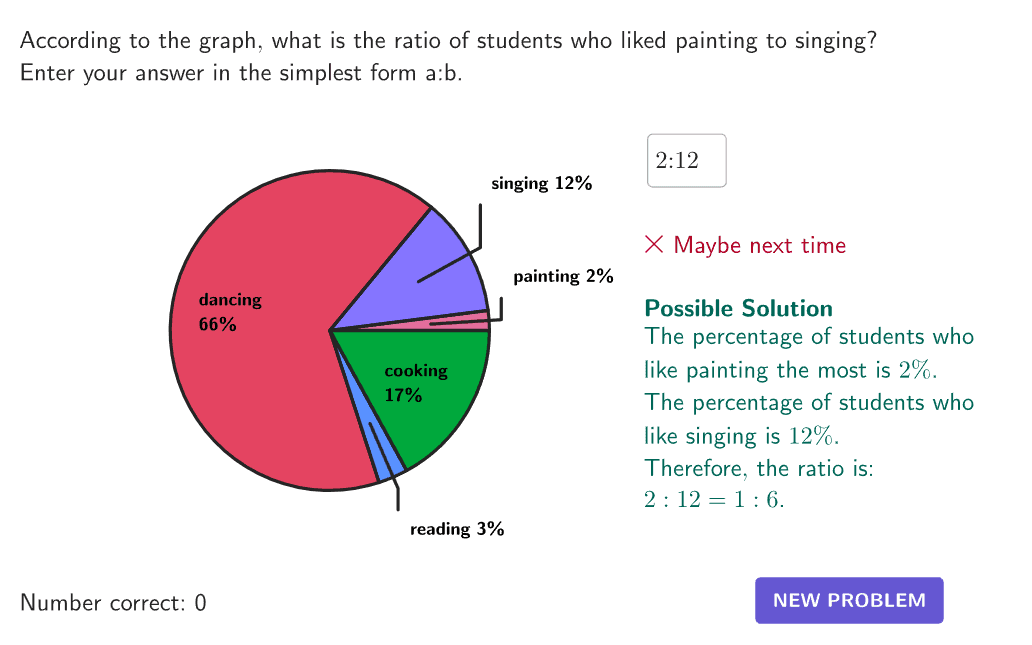This screenshot has height=645, width=1032.
Task: Click the "Therefore, the ratio is:" line
Action: pyautogui.click(x=759, y=467)
